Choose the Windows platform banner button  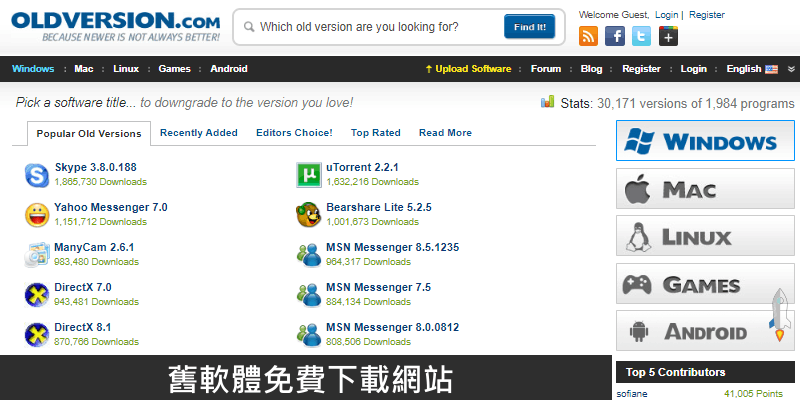pyautogui.click(x=705, y=141)
